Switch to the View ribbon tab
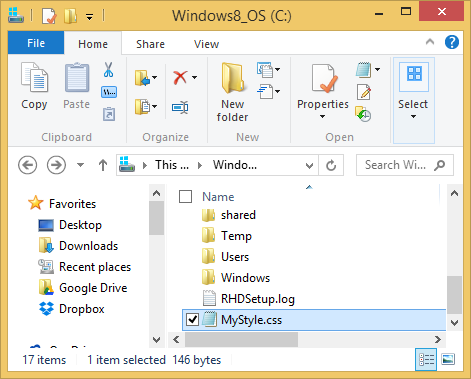This screenshot has width=471, height=379. 206,44
